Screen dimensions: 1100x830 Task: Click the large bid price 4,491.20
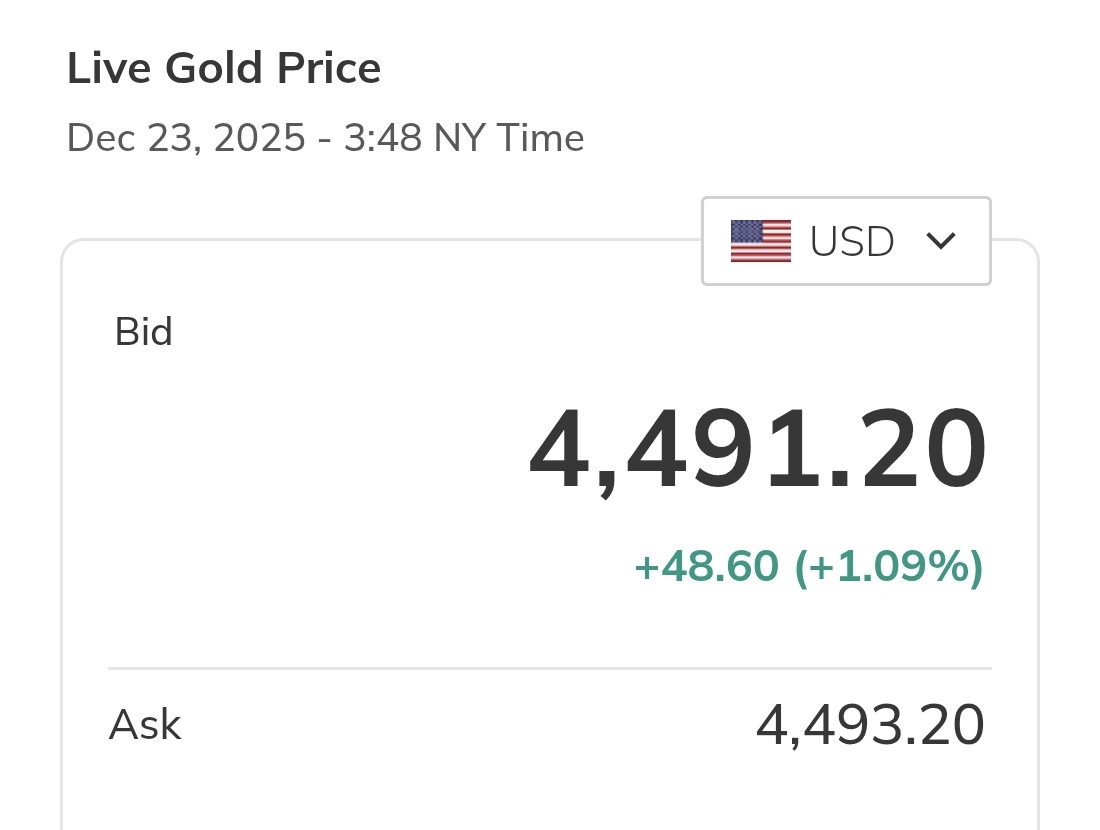pyautogui.click(x=757, y=451)
